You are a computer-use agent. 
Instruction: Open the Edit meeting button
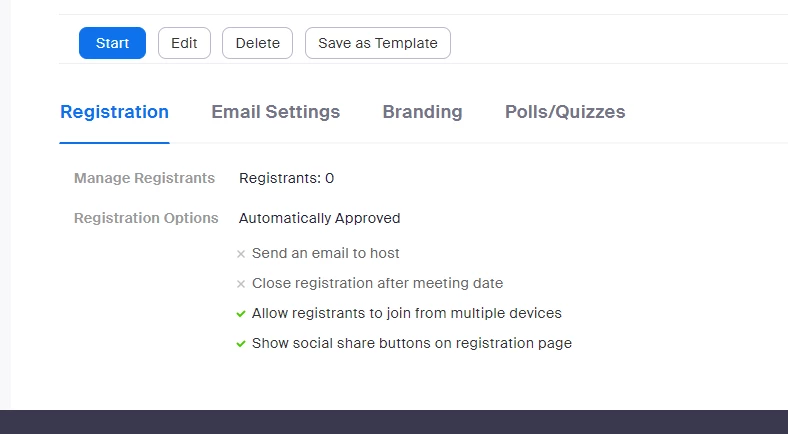point(184,43)
